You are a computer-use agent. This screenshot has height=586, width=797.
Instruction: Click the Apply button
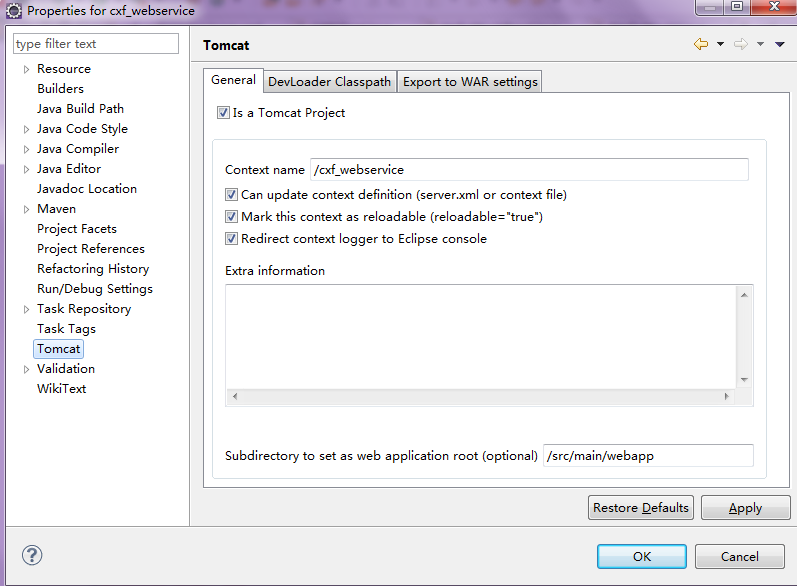(746, 508)
